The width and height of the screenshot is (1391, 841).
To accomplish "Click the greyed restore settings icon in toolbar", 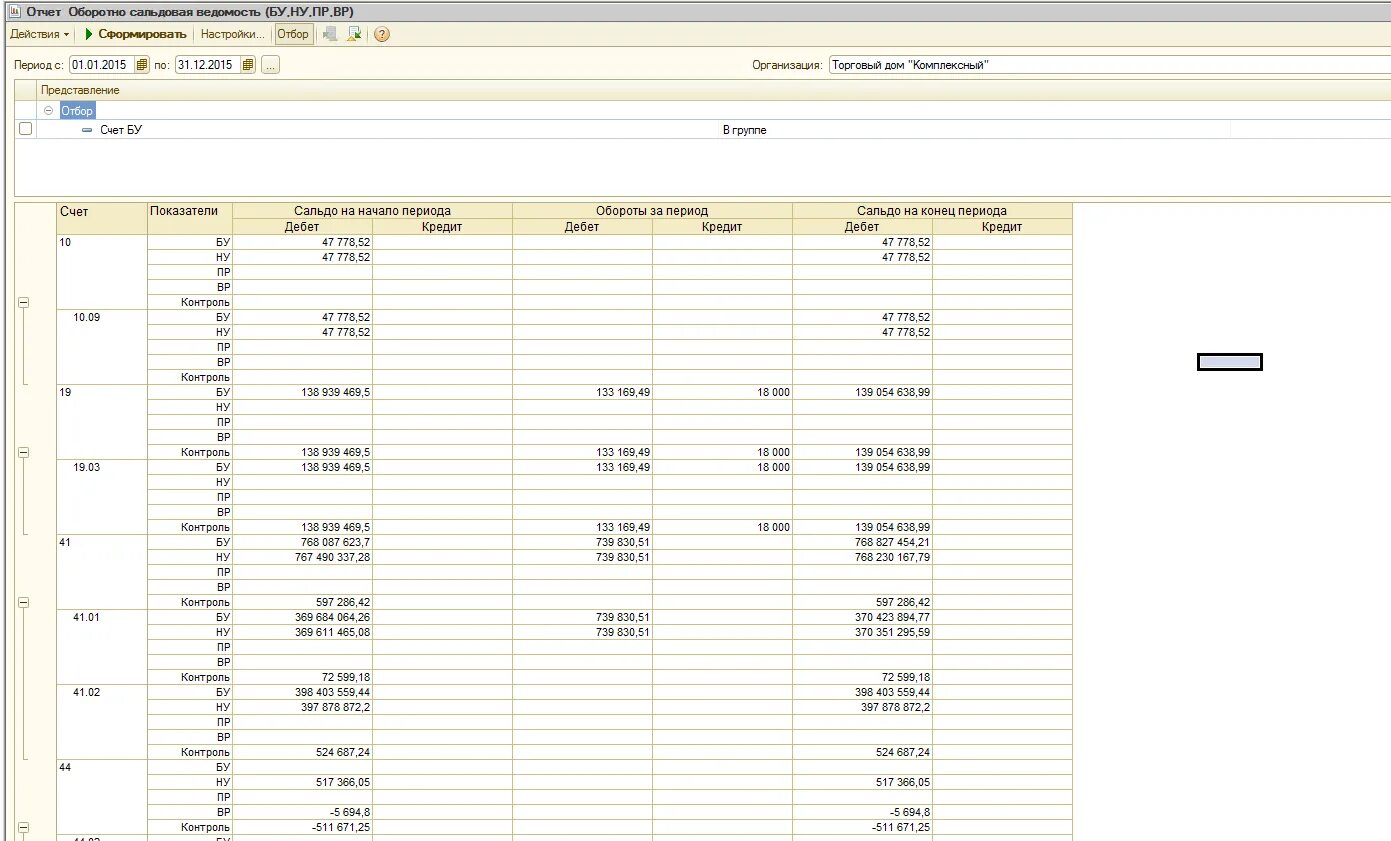I will (330, 34).
